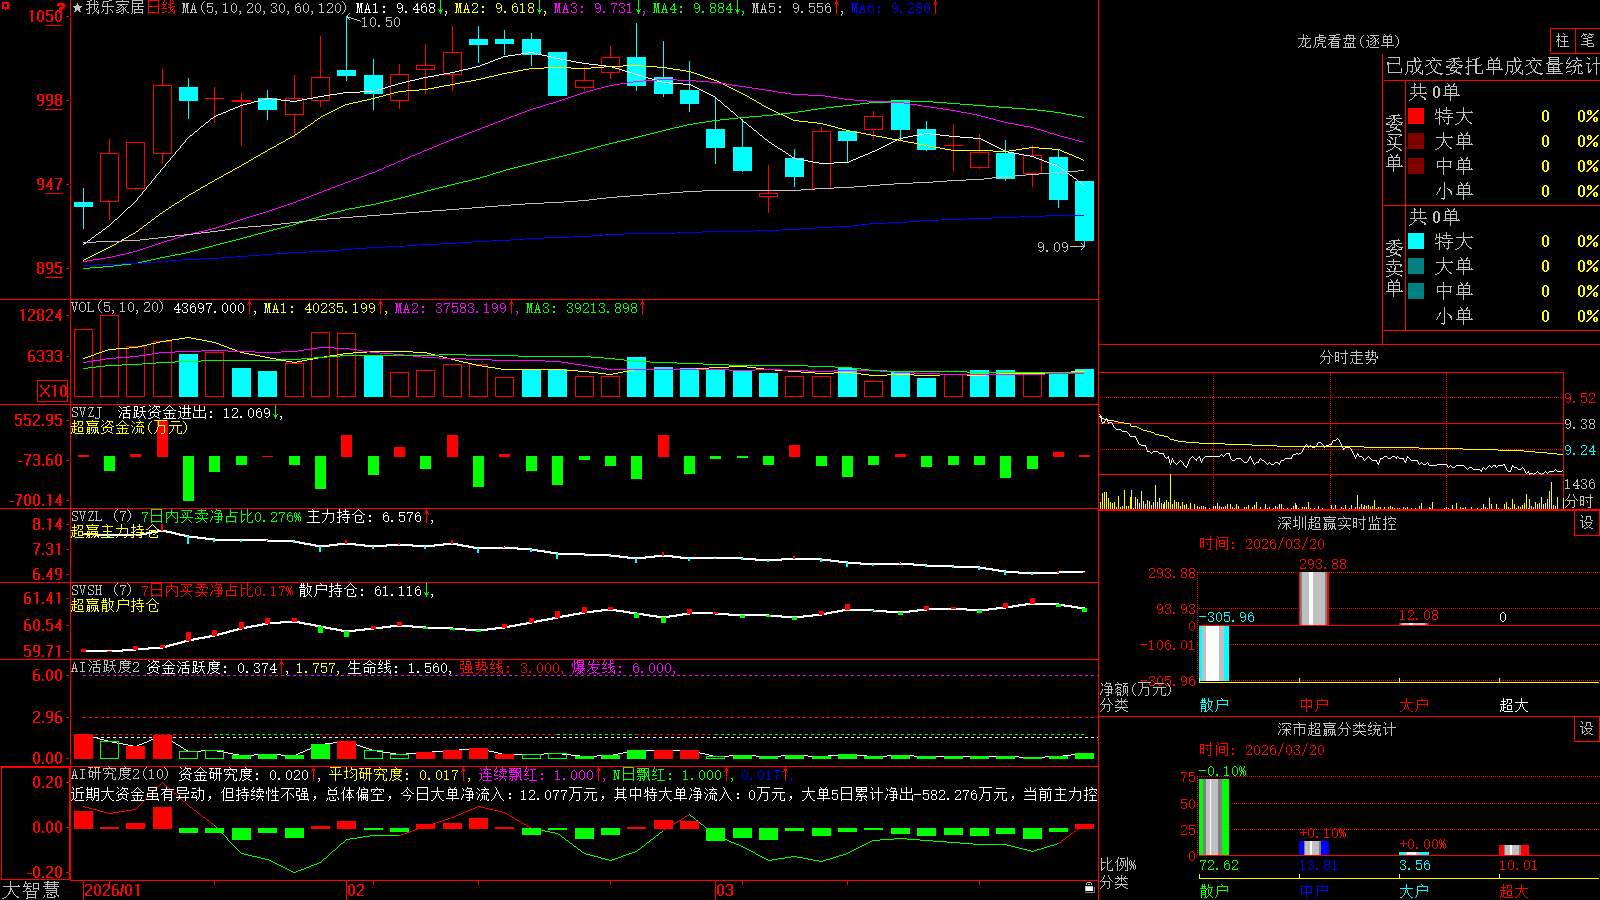
Task: Click the 分时走势 panel title
Action: (1348, 357)
